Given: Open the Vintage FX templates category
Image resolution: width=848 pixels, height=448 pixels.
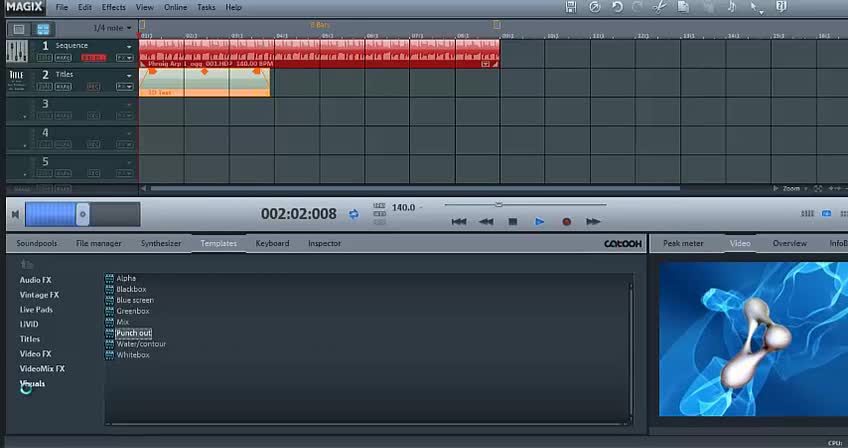Looking at the screenshot, I should tap(39, 295).
